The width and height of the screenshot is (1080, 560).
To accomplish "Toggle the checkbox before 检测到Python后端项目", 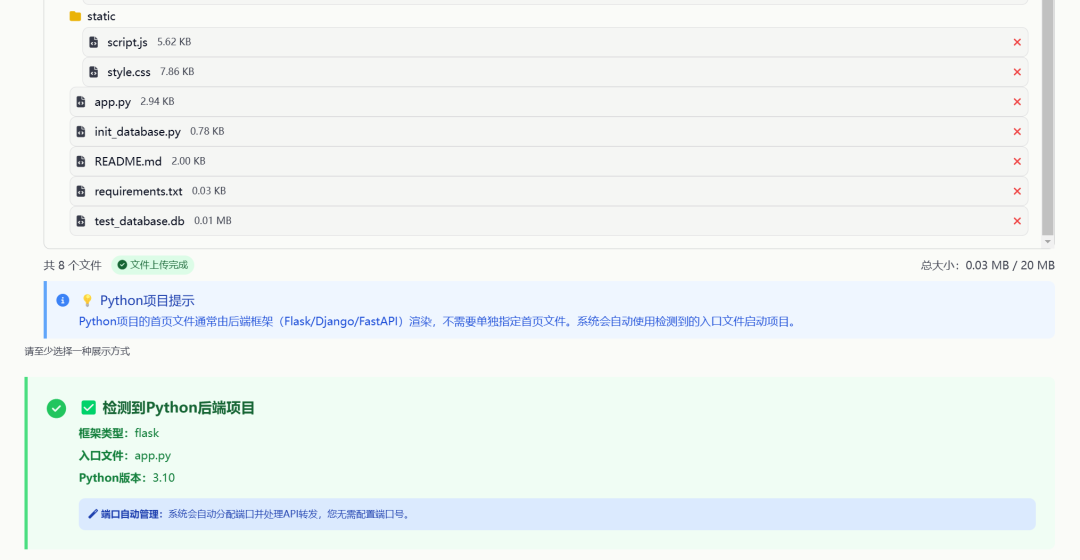I will click(x=88, y=408).
